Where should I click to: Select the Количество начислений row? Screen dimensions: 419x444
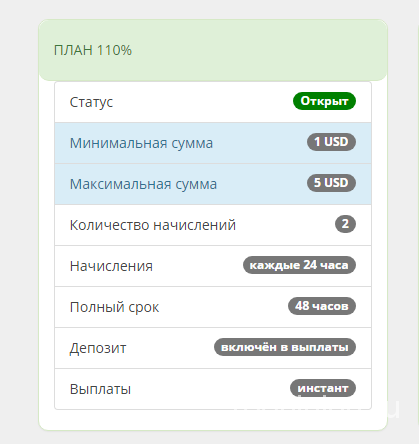(213, 225)
